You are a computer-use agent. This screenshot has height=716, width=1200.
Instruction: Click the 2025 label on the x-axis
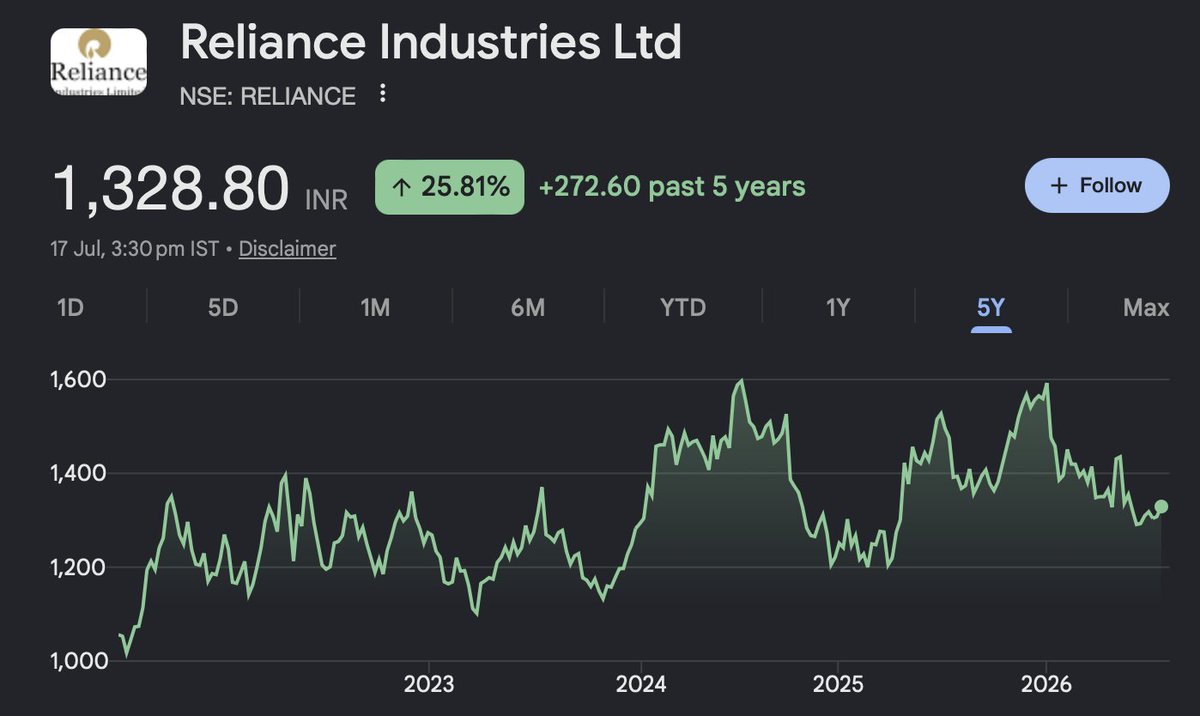pyautogui.click(x=837, y=685)
